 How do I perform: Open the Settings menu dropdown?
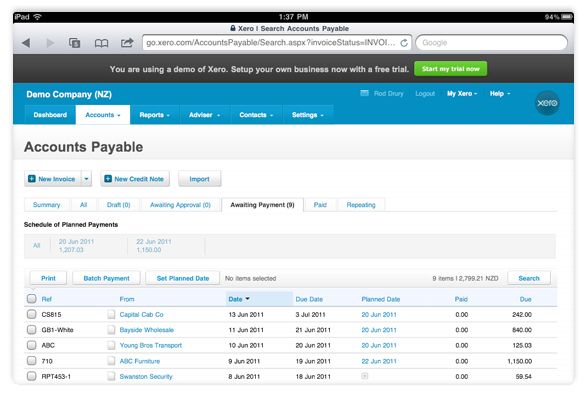tap(308, 115)
